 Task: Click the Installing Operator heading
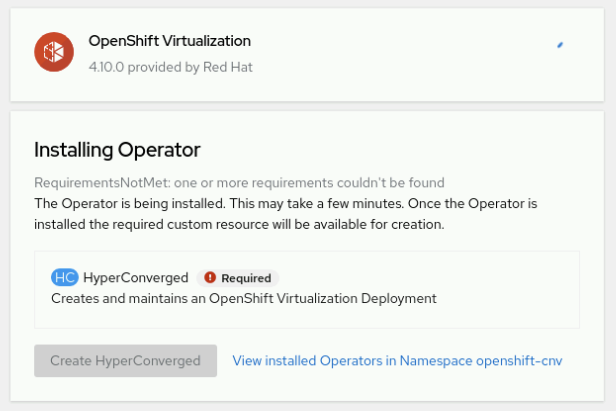click(117, 150)
